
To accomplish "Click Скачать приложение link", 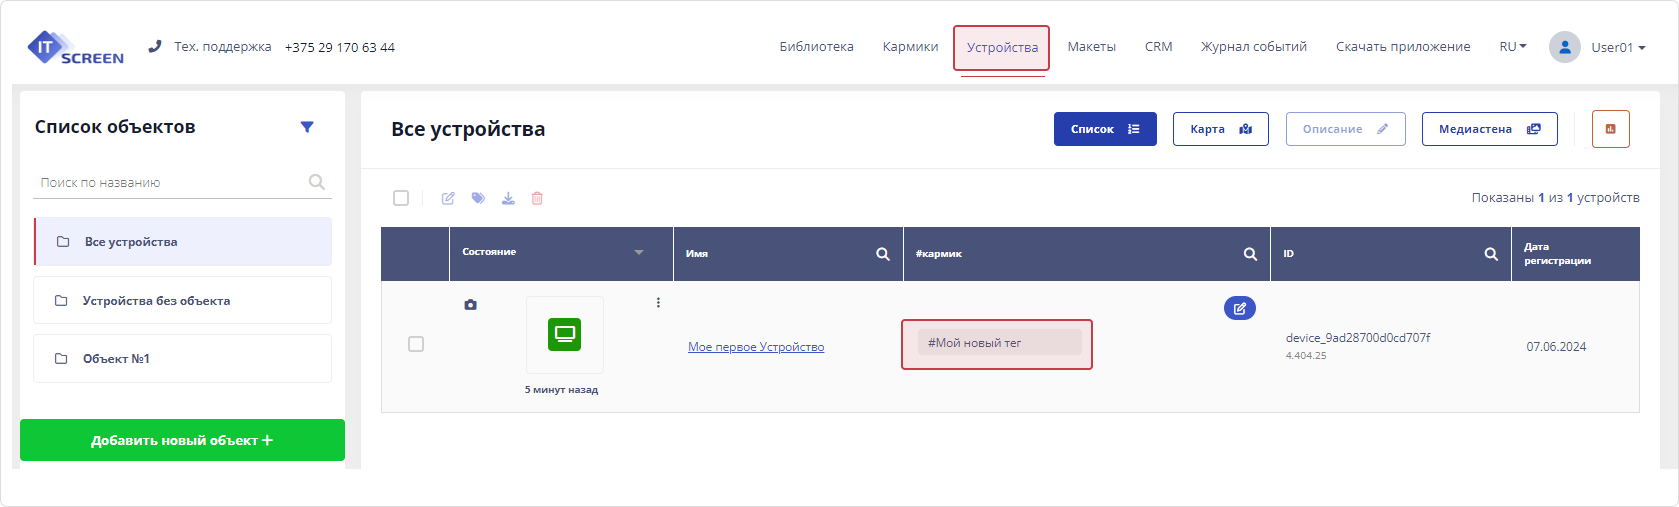I will point(1403,47).
